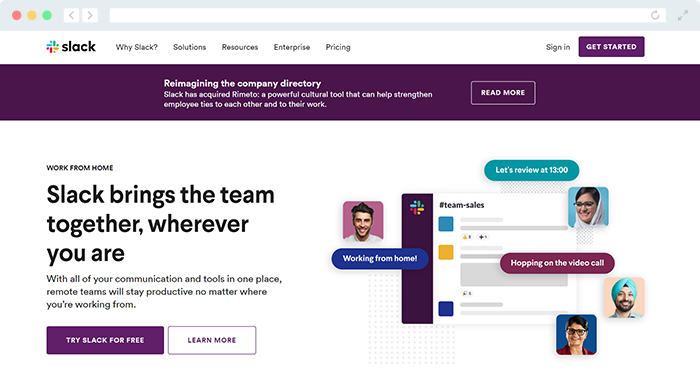Click the woman with glasses on blue background

click(x=576, y=335)
